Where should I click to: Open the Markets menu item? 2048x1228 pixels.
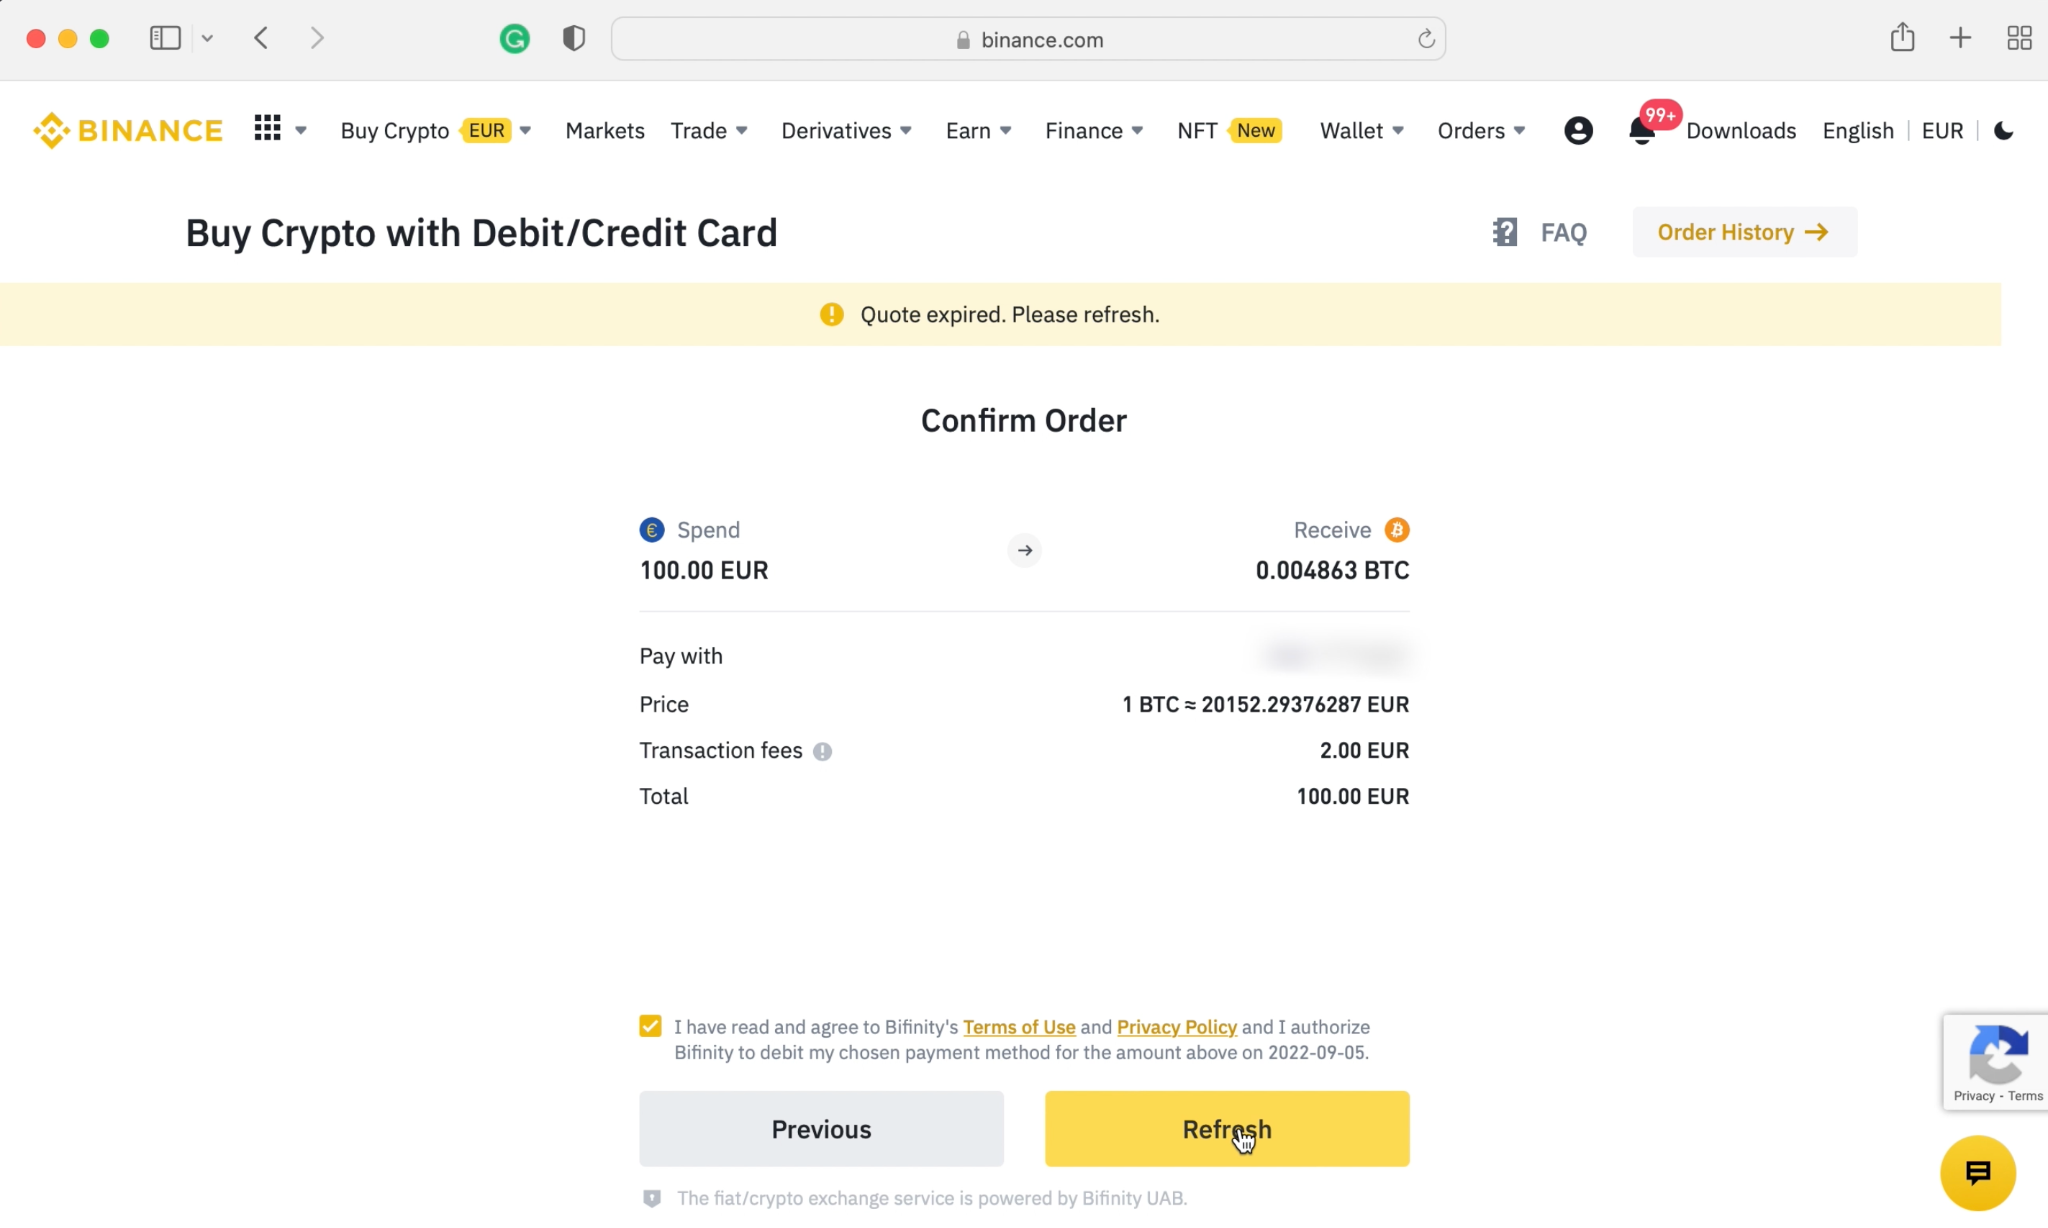(604, 130)
